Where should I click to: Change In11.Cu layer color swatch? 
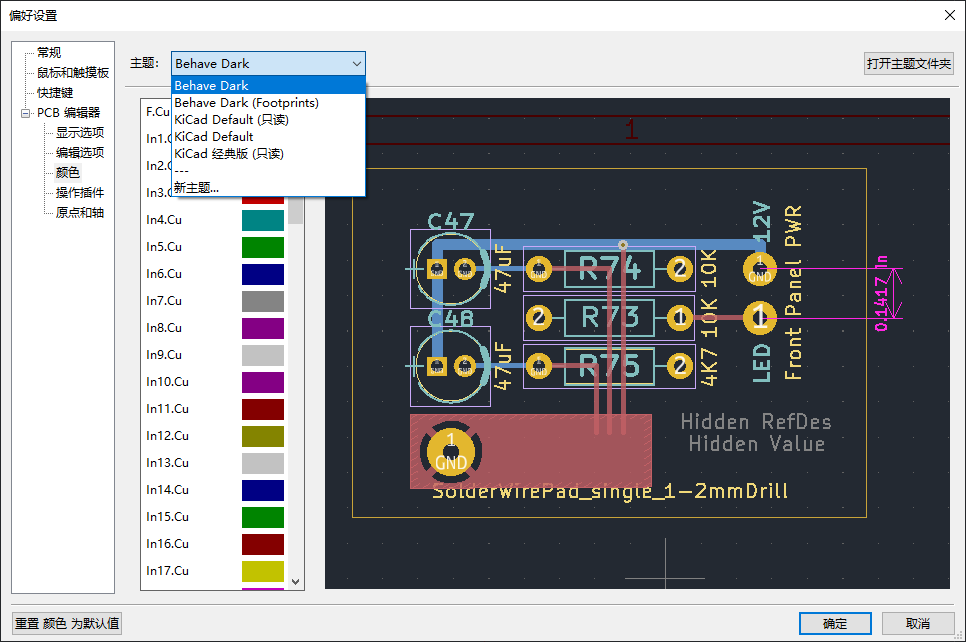click(263, 409)
